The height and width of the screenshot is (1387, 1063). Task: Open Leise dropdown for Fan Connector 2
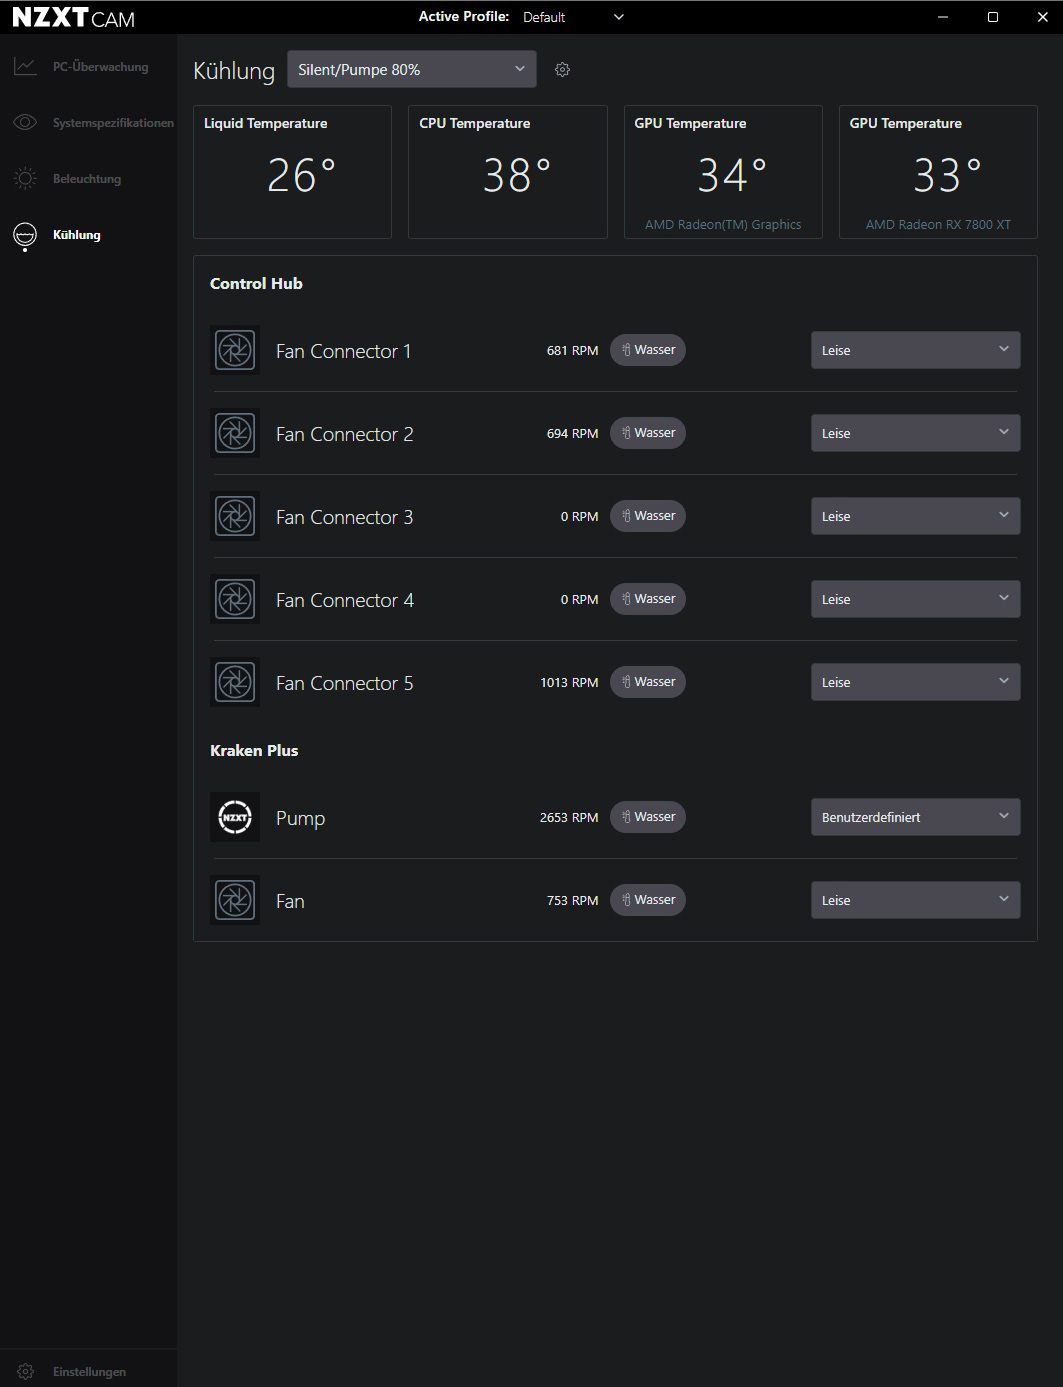(x=915, y=433)
